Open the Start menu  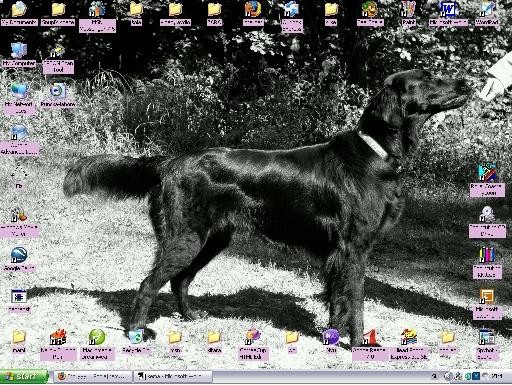coord(24,377)
